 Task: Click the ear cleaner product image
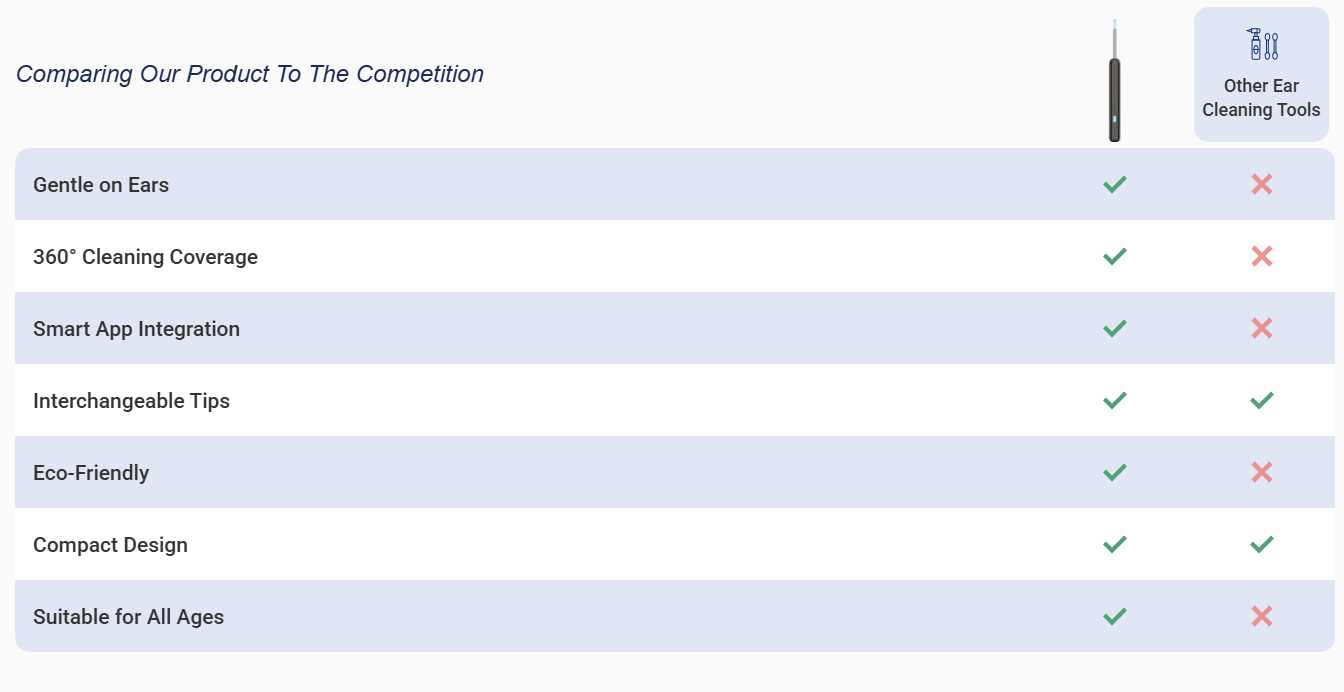[1114, 82]
